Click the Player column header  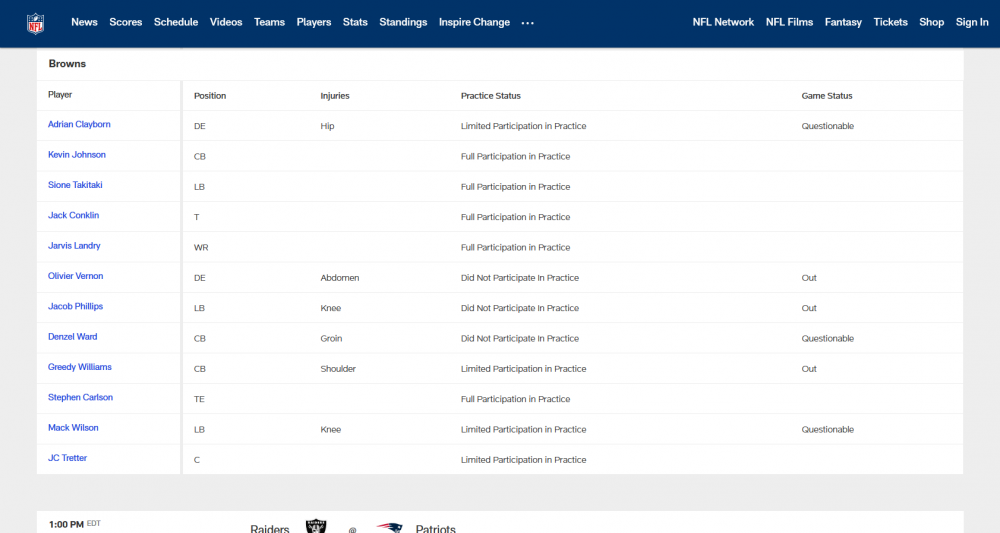pyautogui.click(x=60, y=94)
